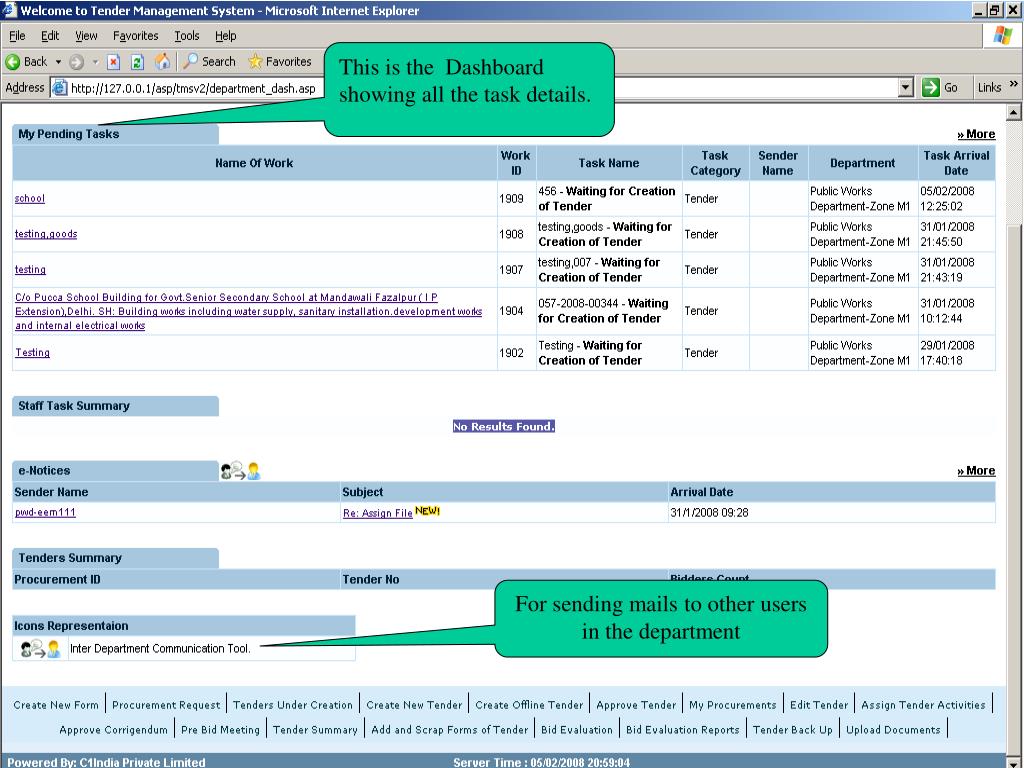Open the Help menu
Image resolution: width=1024 pixels, height=768 pixels.
tap(225, 36)
